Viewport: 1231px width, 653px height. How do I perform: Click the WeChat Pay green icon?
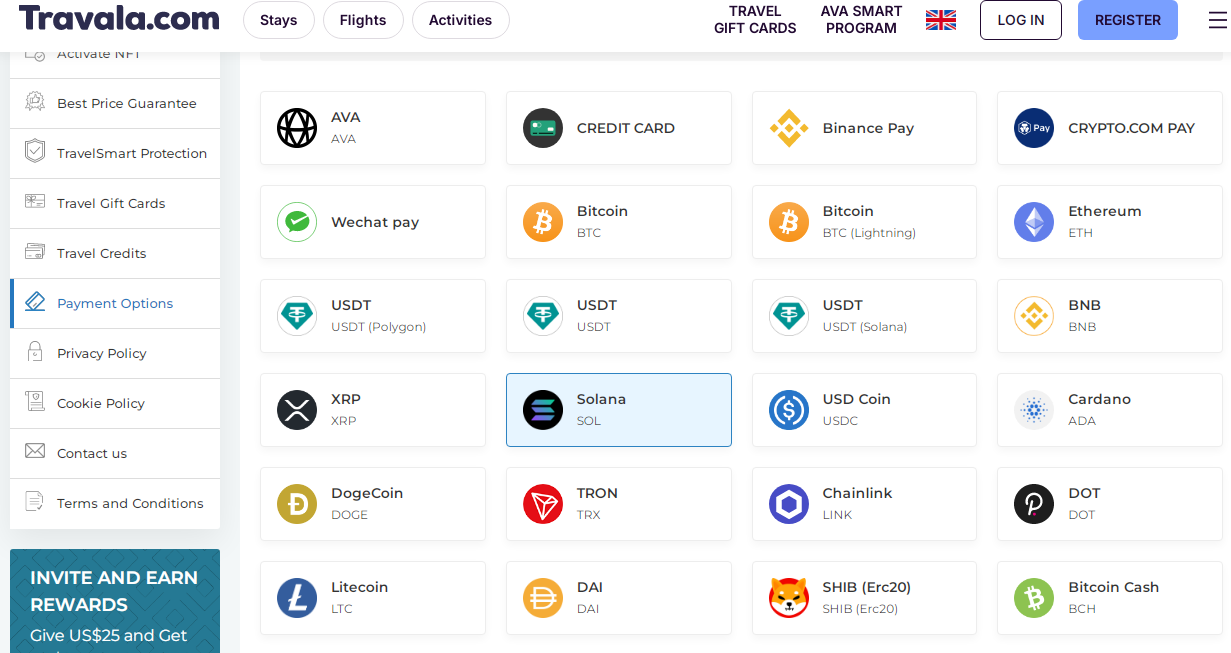pos(297,222)
